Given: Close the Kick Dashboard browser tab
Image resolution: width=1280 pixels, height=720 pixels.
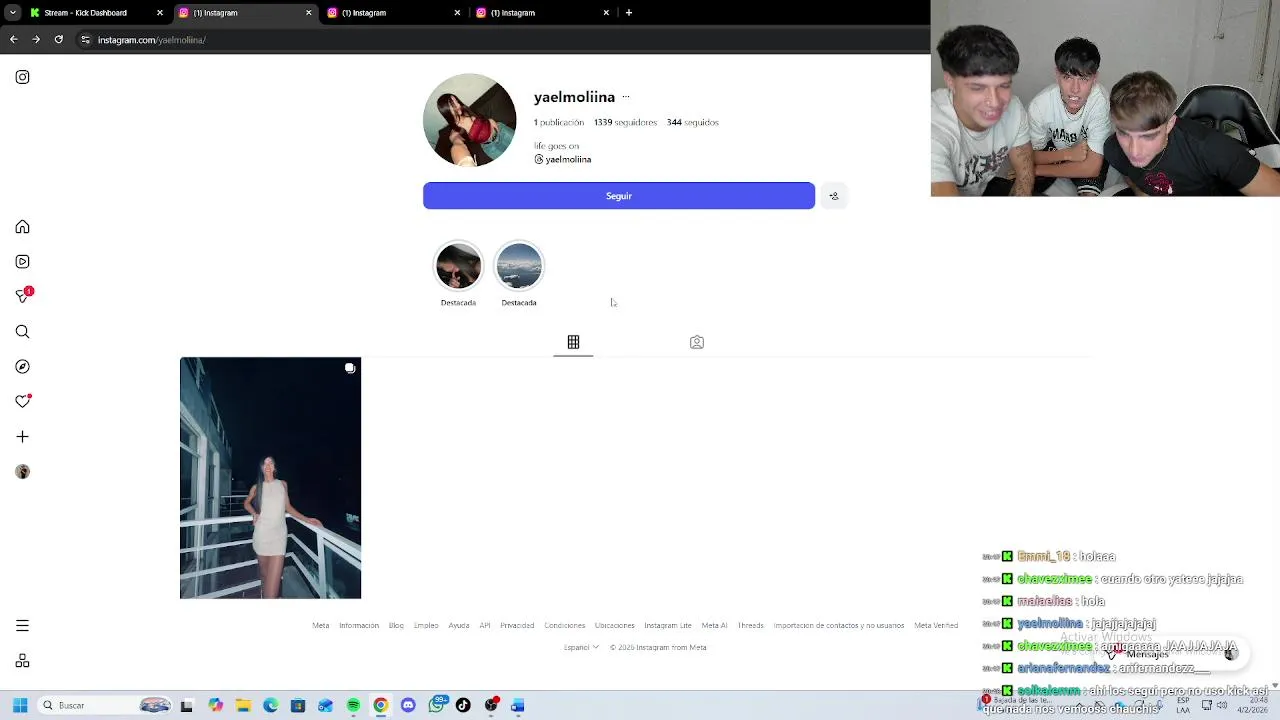Looking at the screenshot, I should (159, 13).
